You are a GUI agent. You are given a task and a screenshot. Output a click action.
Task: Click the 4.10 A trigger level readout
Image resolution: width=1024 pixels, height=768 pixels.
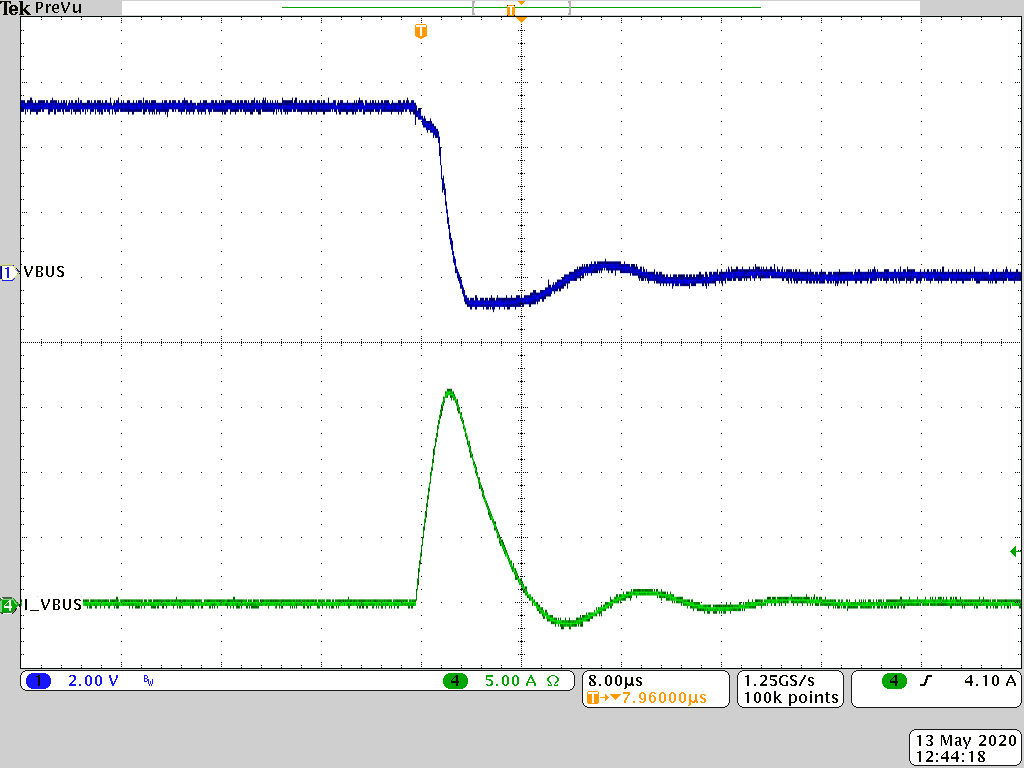[990, 681]
